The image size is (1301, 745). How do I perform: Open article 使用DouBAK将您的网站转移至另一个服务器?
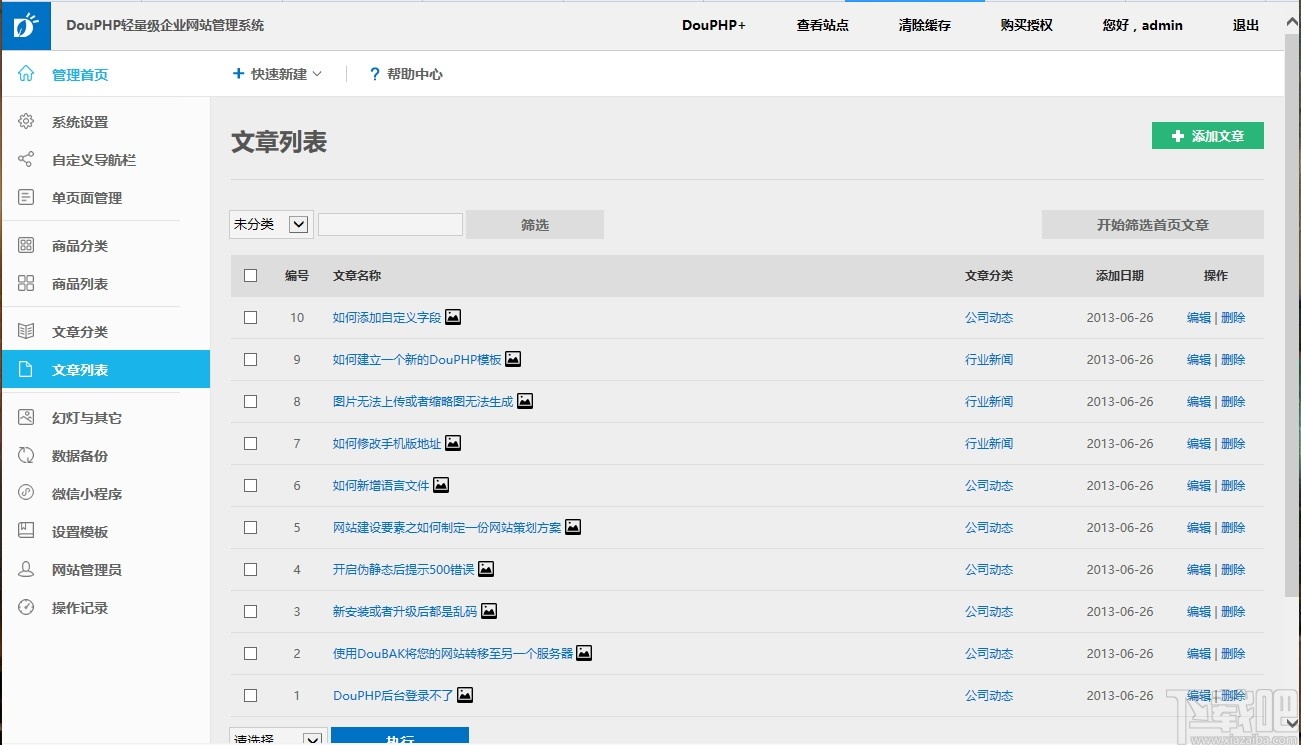point(453,653)
